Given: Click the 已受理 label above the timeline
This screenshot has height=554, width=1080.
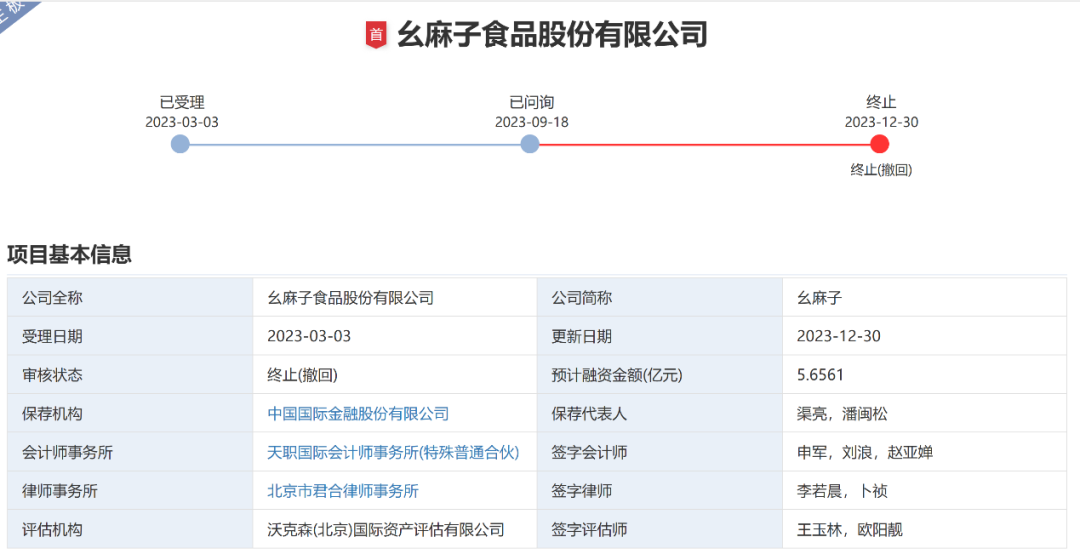Looking at the screenshot, I should click(182, 103).
